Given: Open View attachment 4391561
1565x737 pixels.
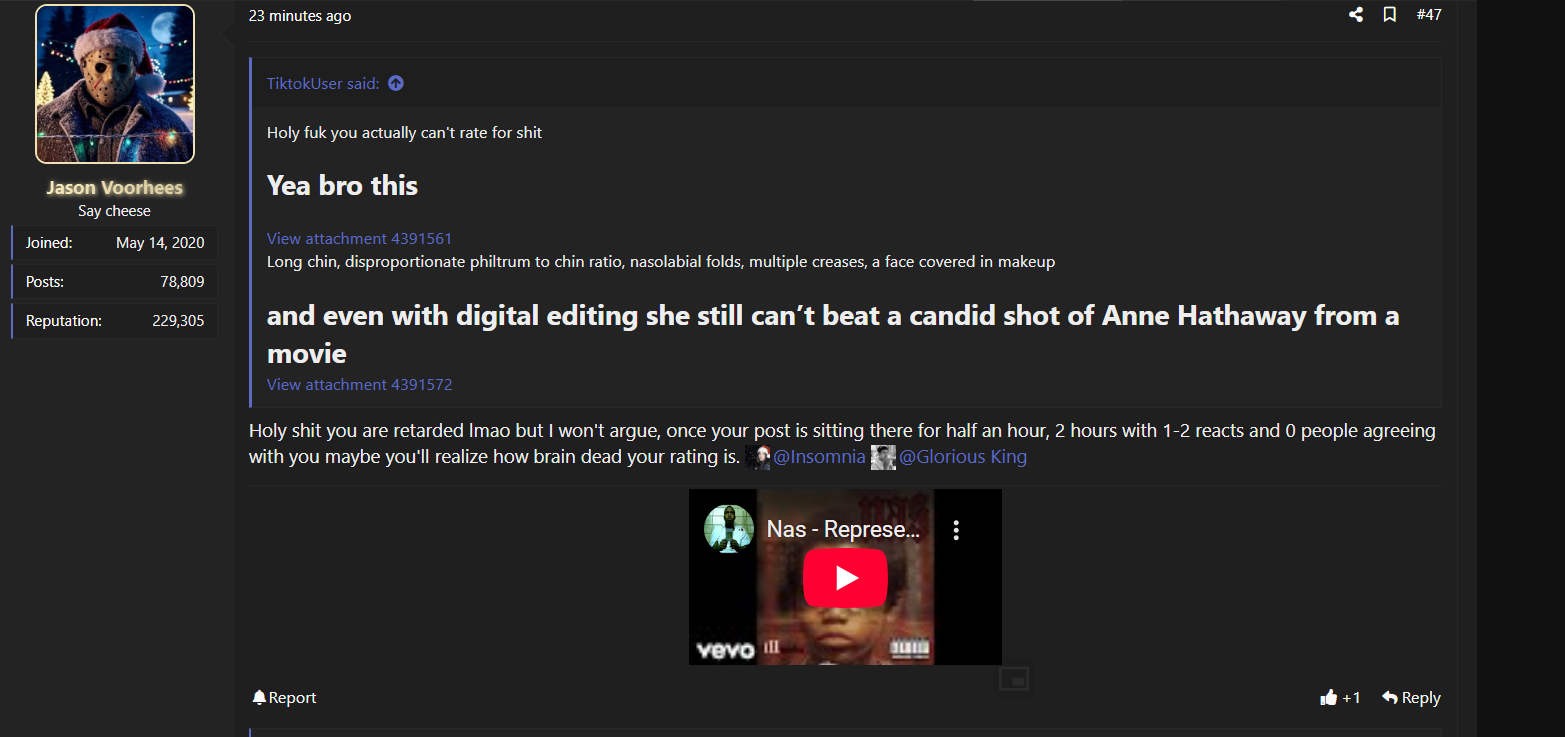Looking at the screenshot, I should pos(359,239).
